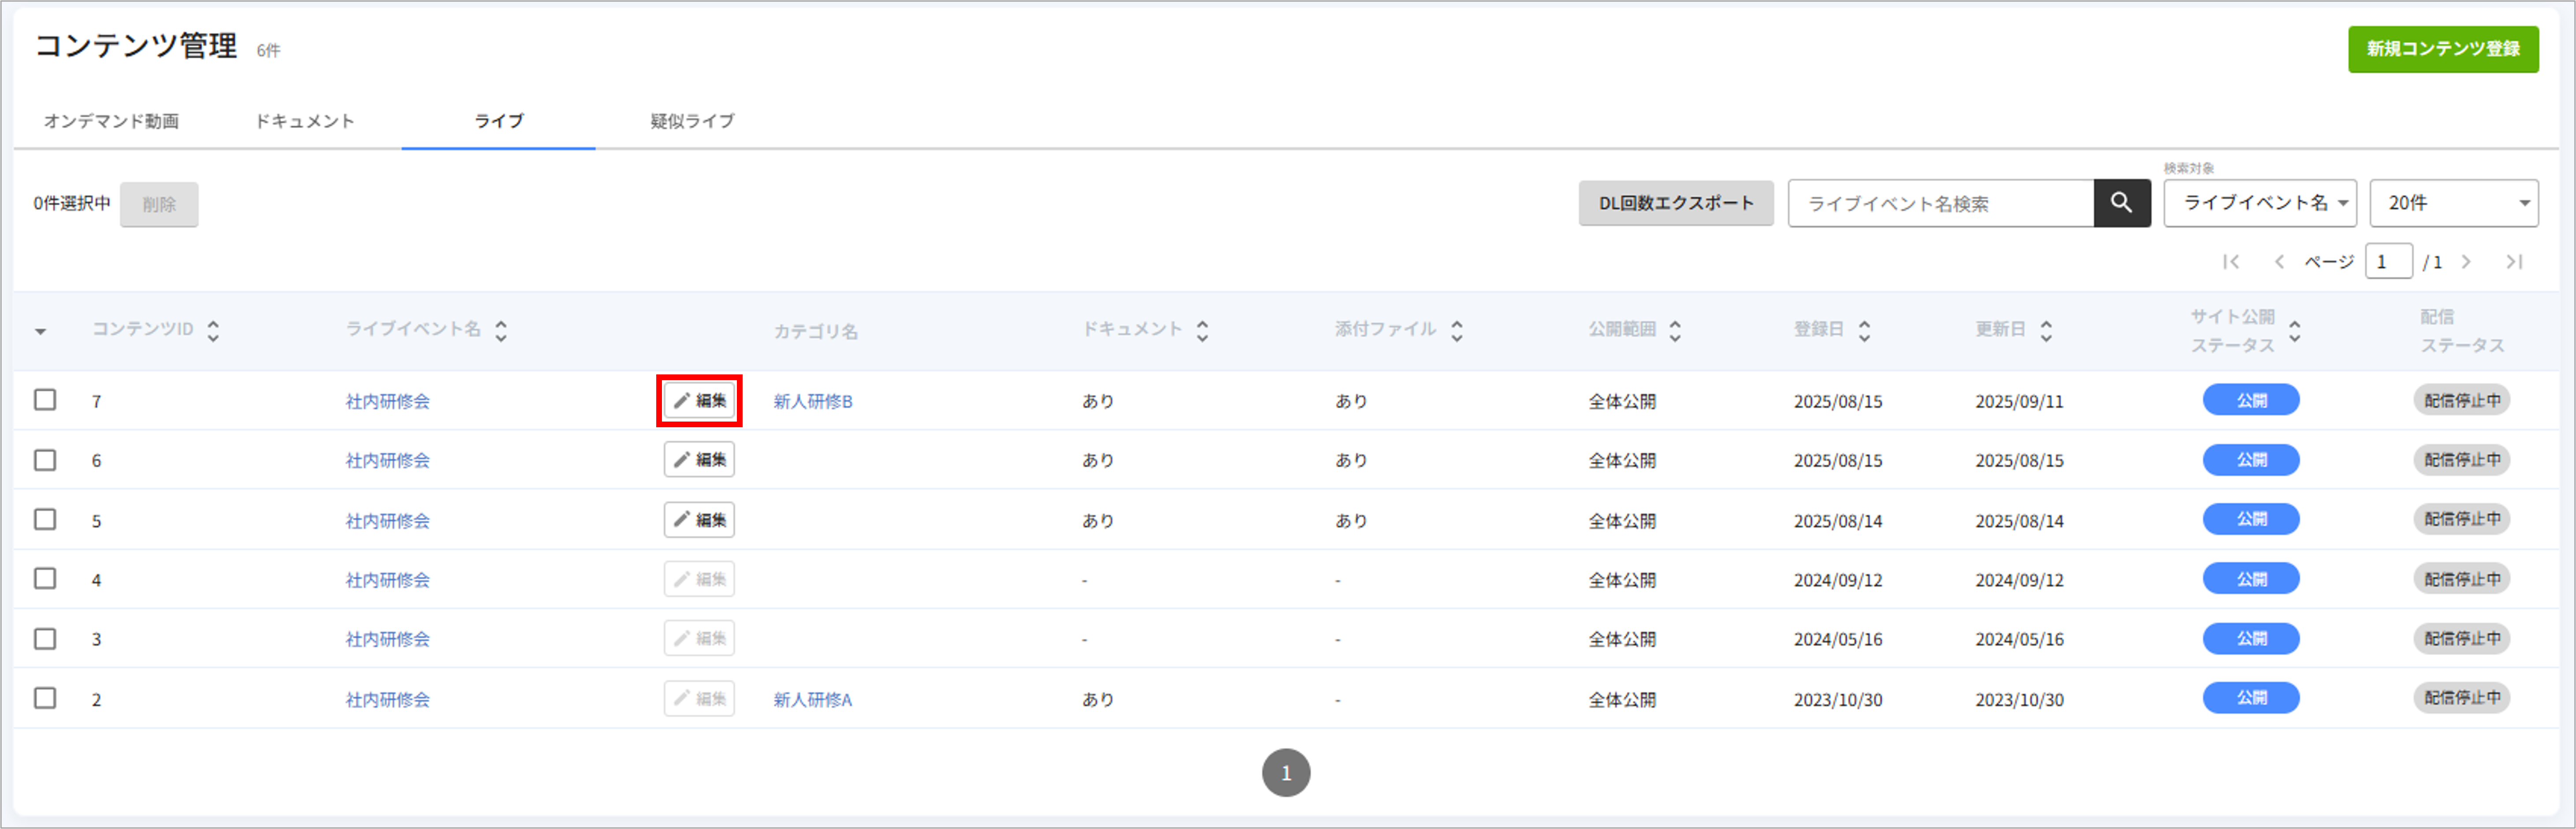Switch to the オンデマンド動画 tab

coord(111,121)
